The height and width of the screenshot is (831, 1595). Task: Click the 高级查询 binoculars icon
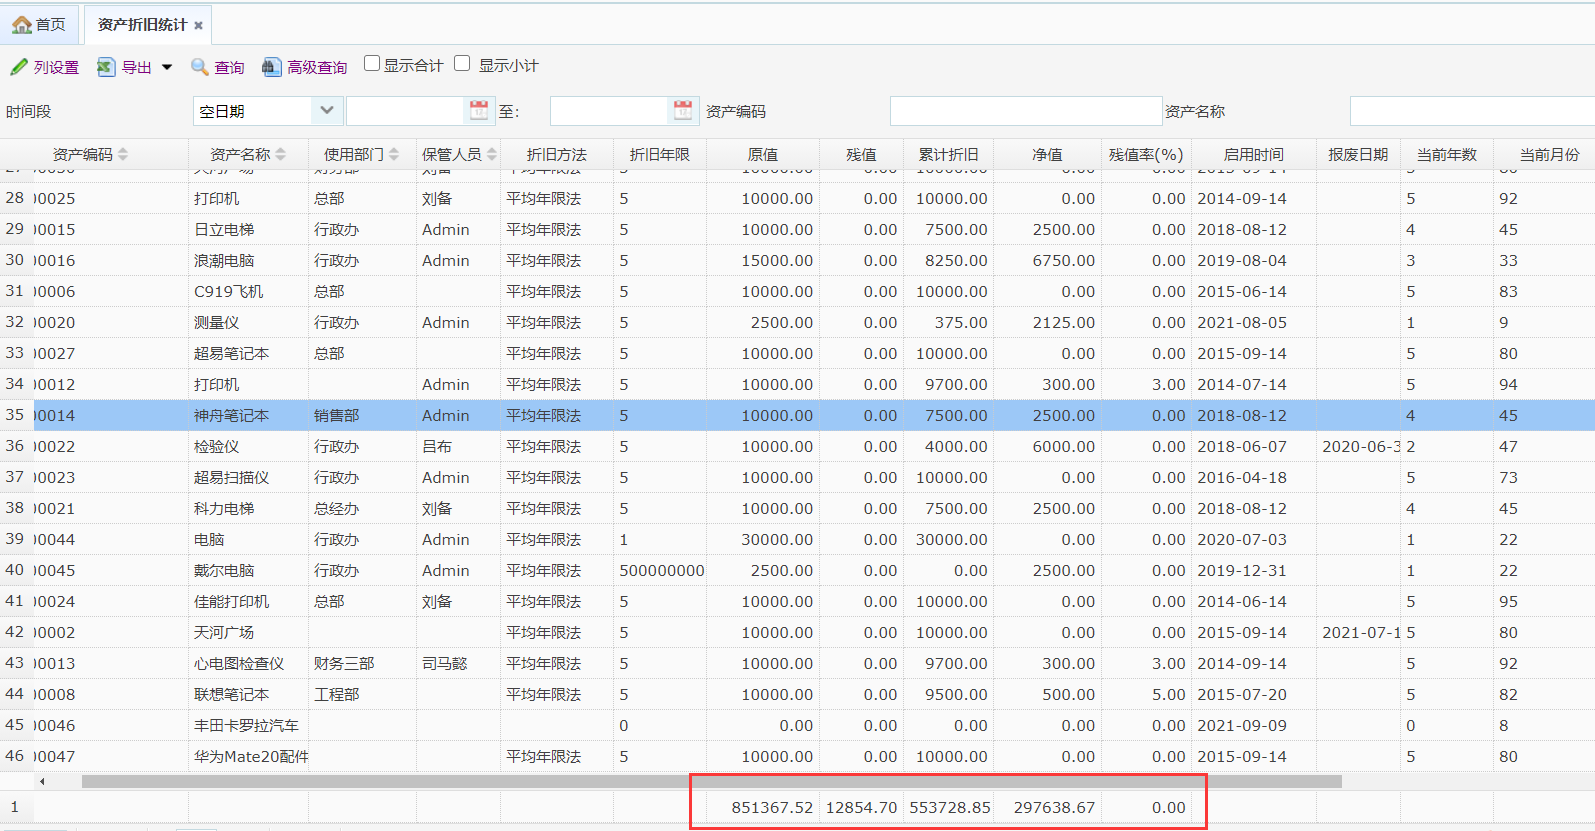point(271,67)
